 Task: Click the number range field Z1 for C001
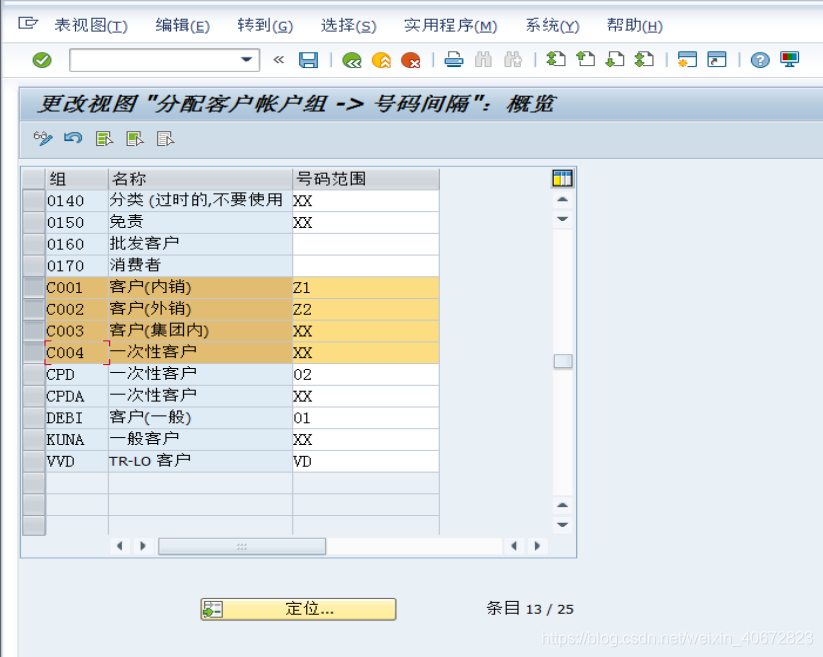pyautogui.click(x=366, y=288)
